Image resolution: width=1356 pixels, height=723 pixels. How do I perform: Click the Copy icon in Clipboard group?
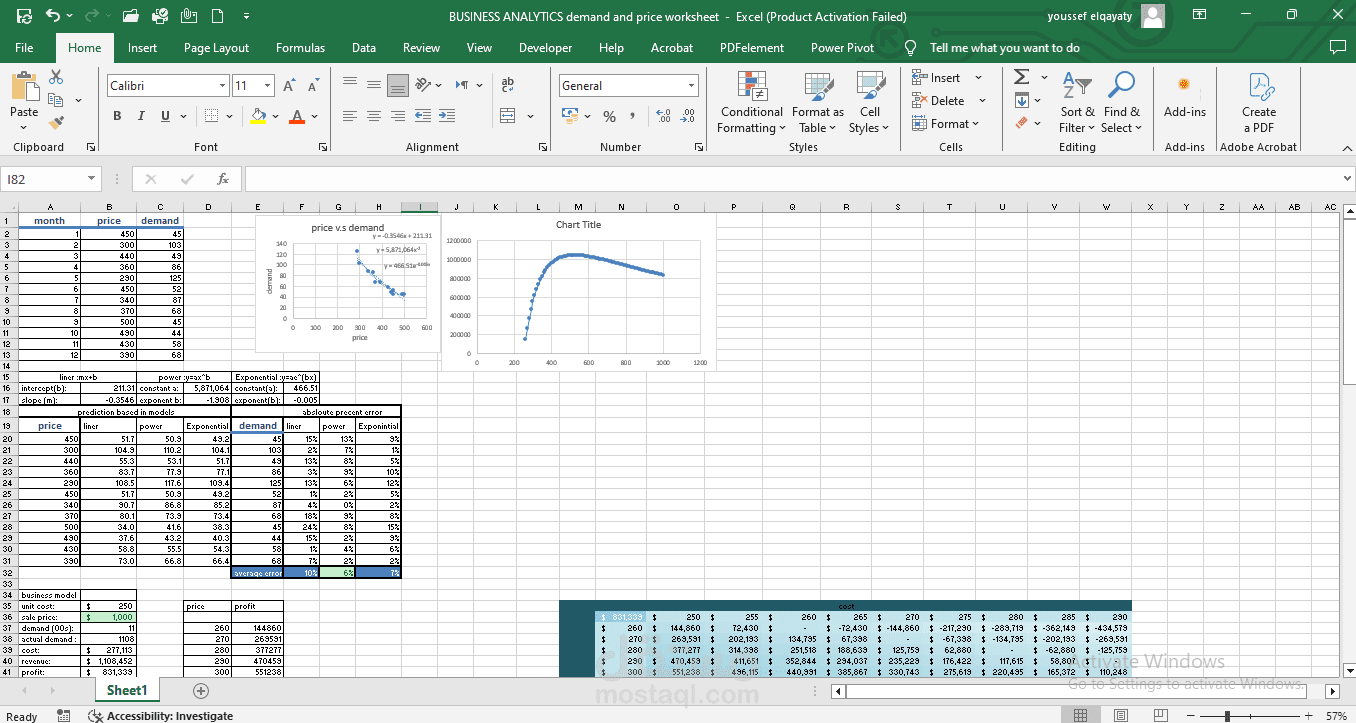tap(54, 100)
